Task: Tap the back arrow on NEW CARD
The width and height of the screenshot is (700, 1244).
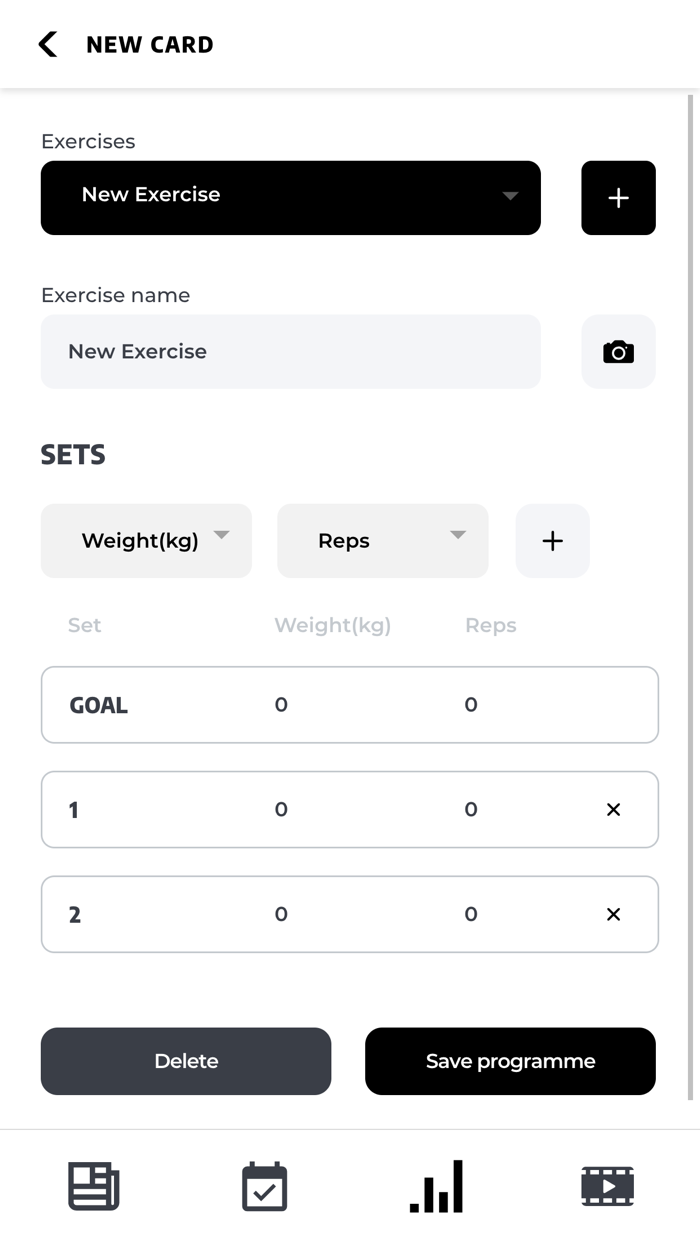Action: click(46, 44)
